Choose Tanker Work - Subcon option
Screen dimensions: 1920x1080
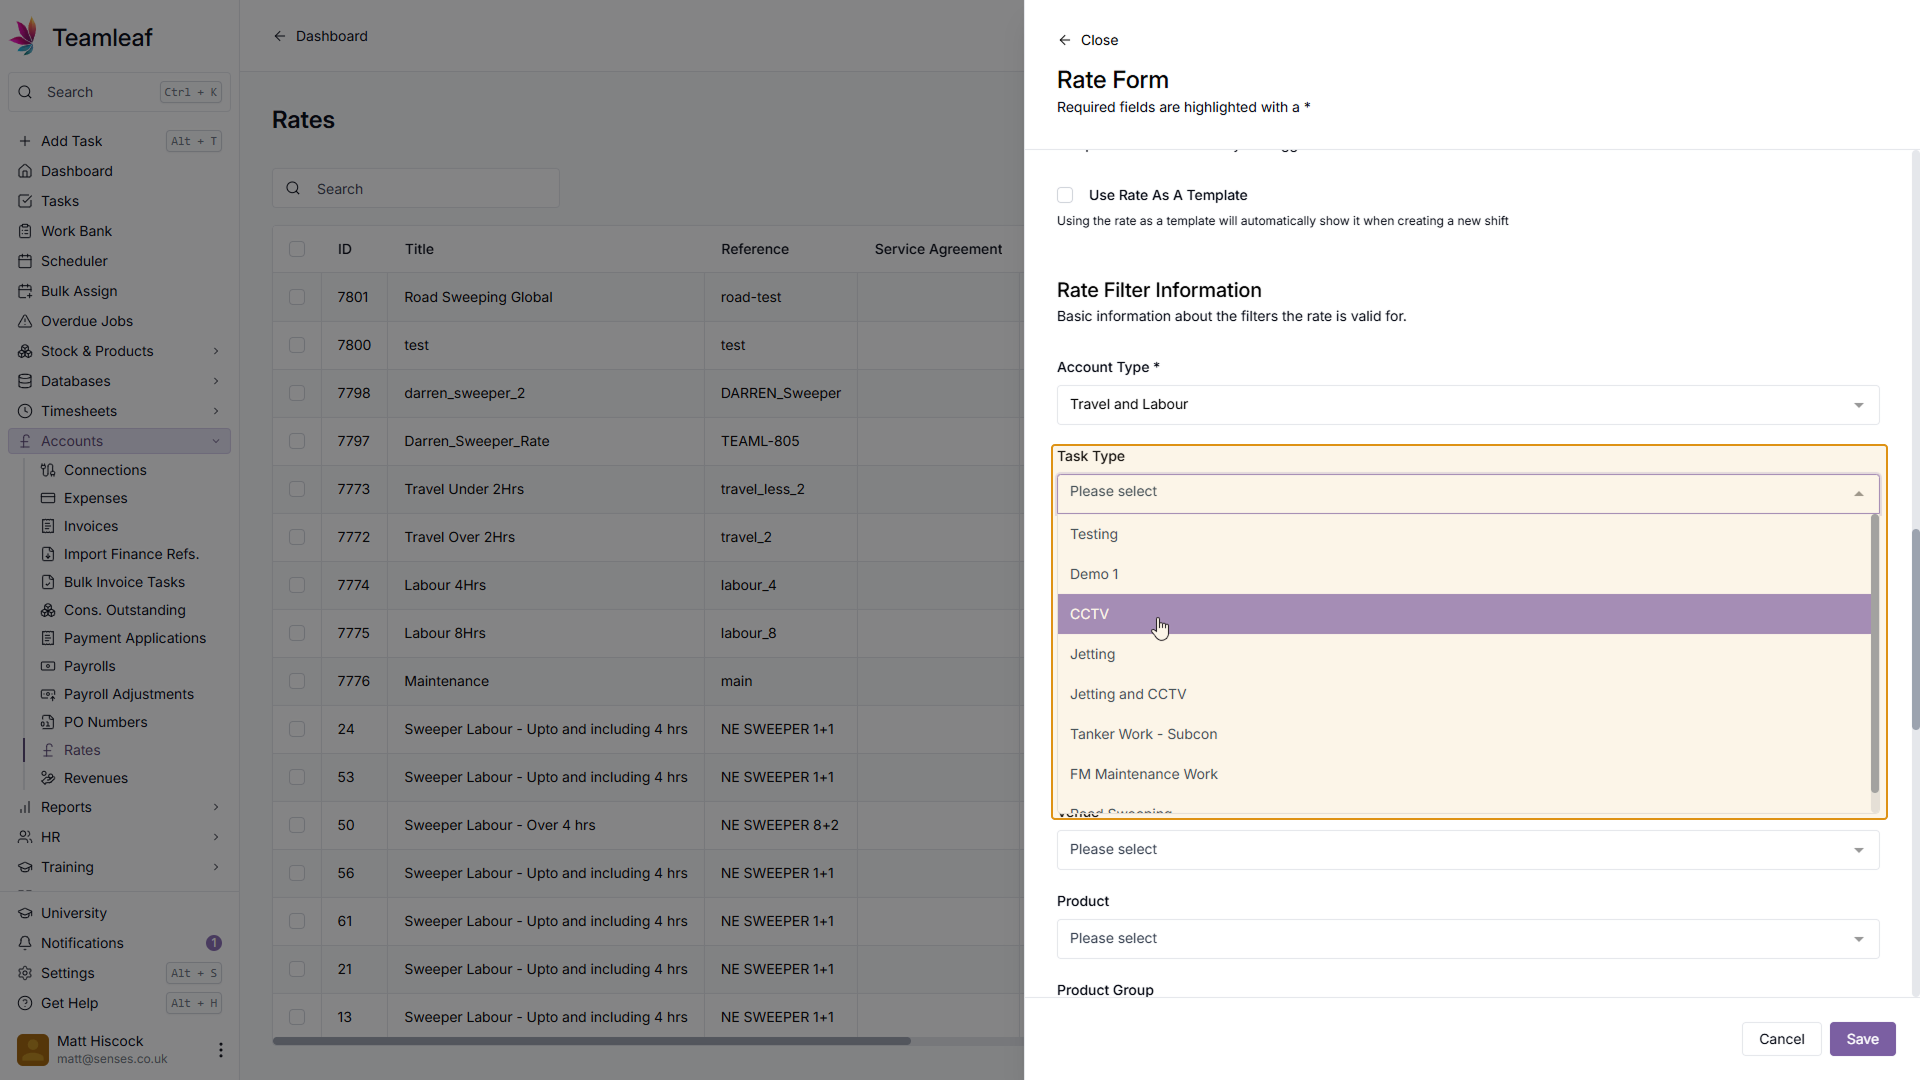coord(1143,734)
